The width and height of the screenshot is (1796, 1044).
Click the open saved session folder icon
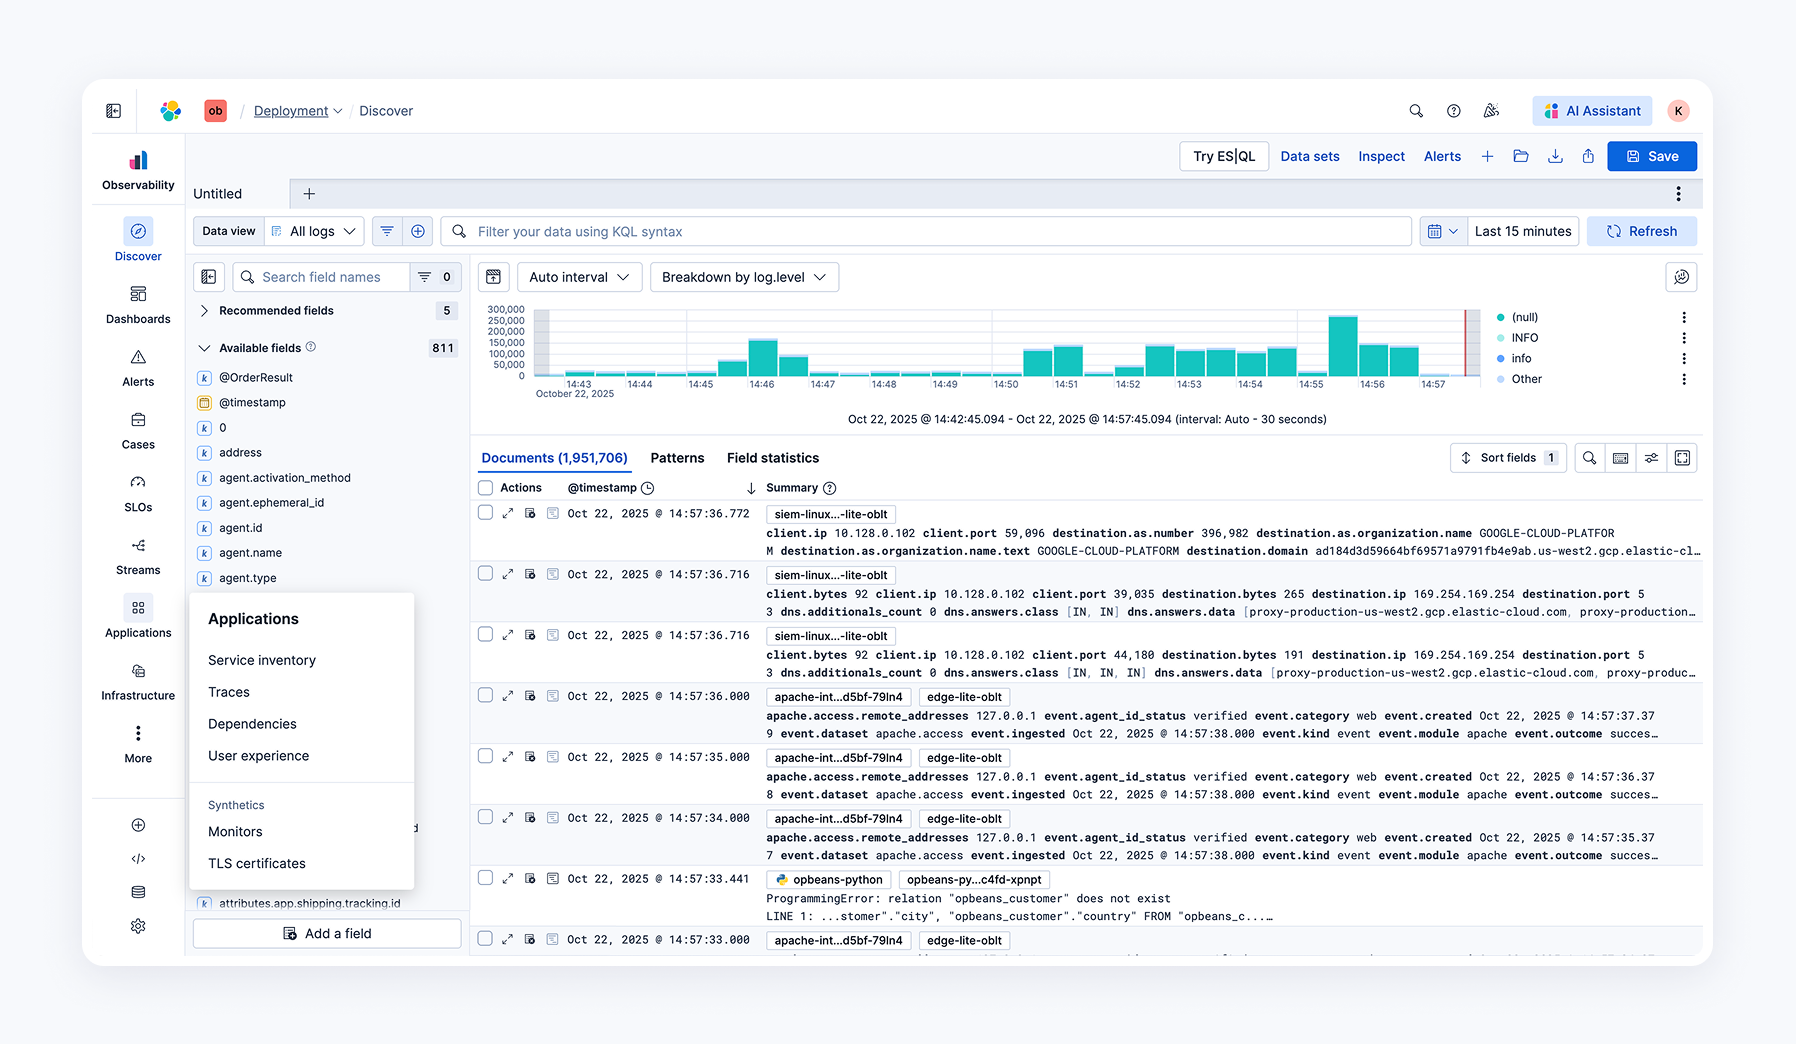coord(1521,156)
